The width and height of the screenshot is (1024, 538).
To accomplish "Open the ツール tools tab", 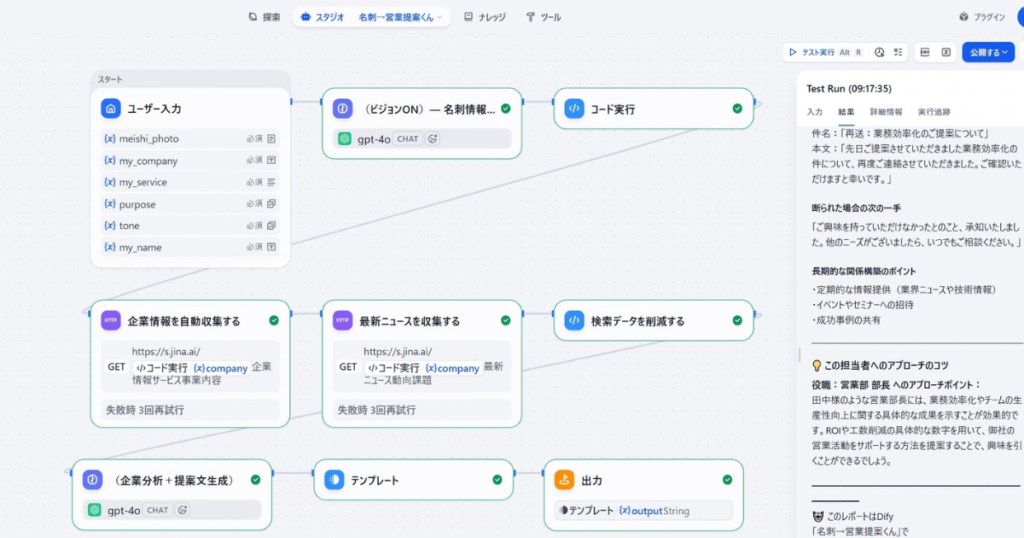I will [543, 17].
